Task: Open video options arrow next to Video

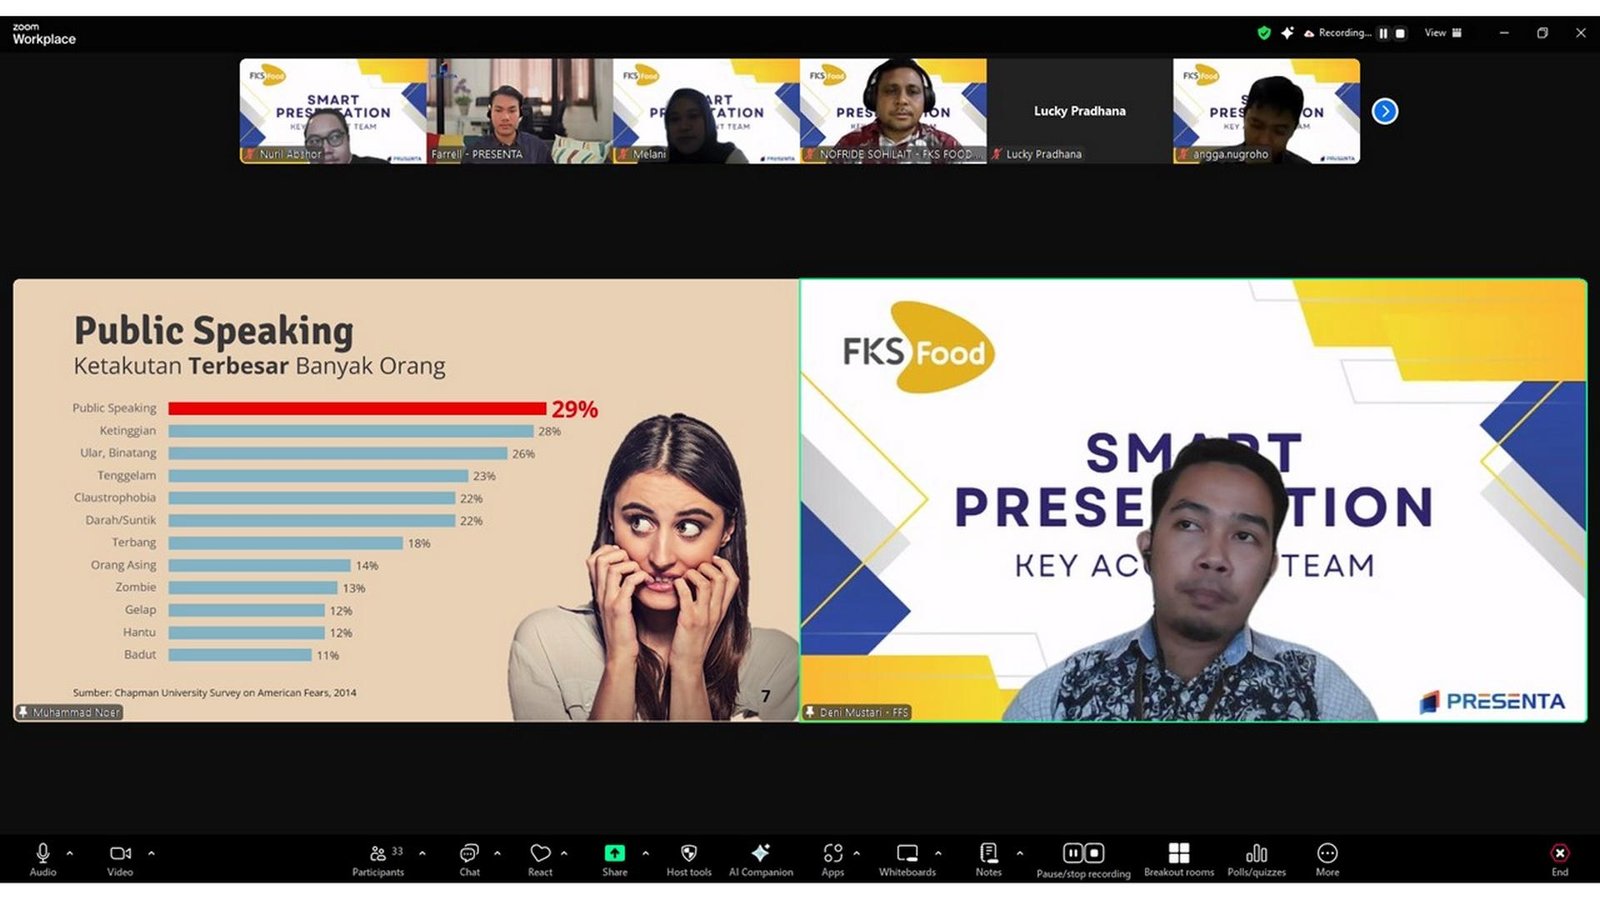Action: tap(151, 853)
